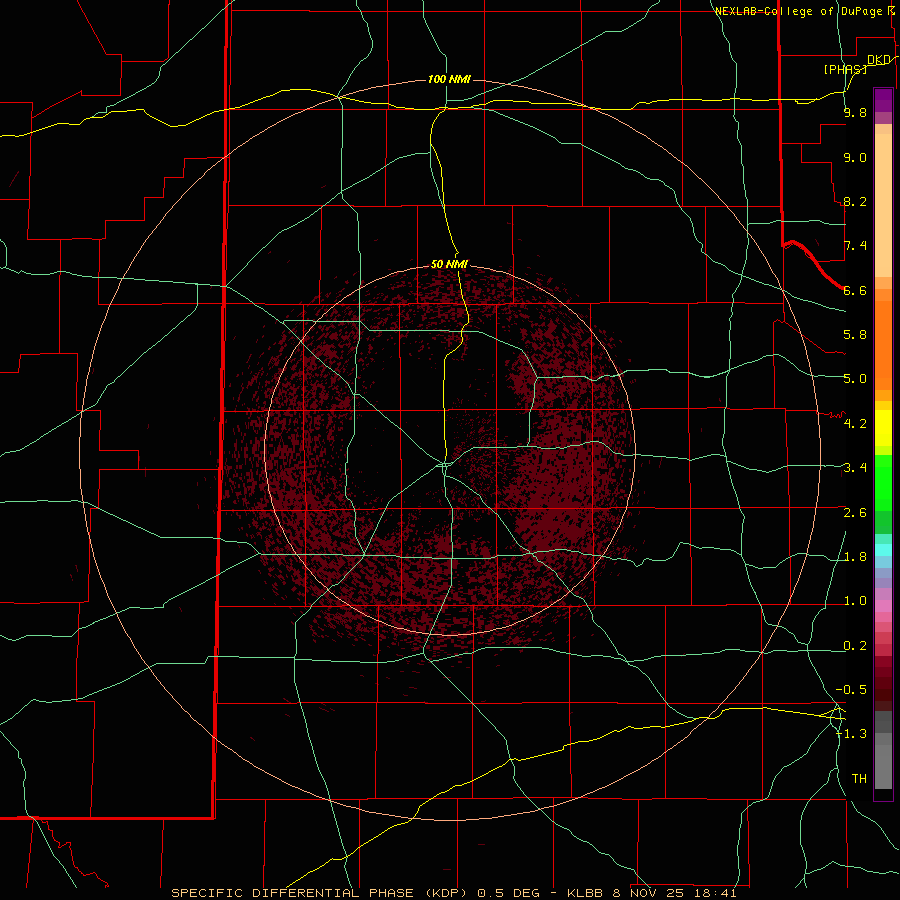Select the 2.6 value on the color scale

tap(855, 513)
